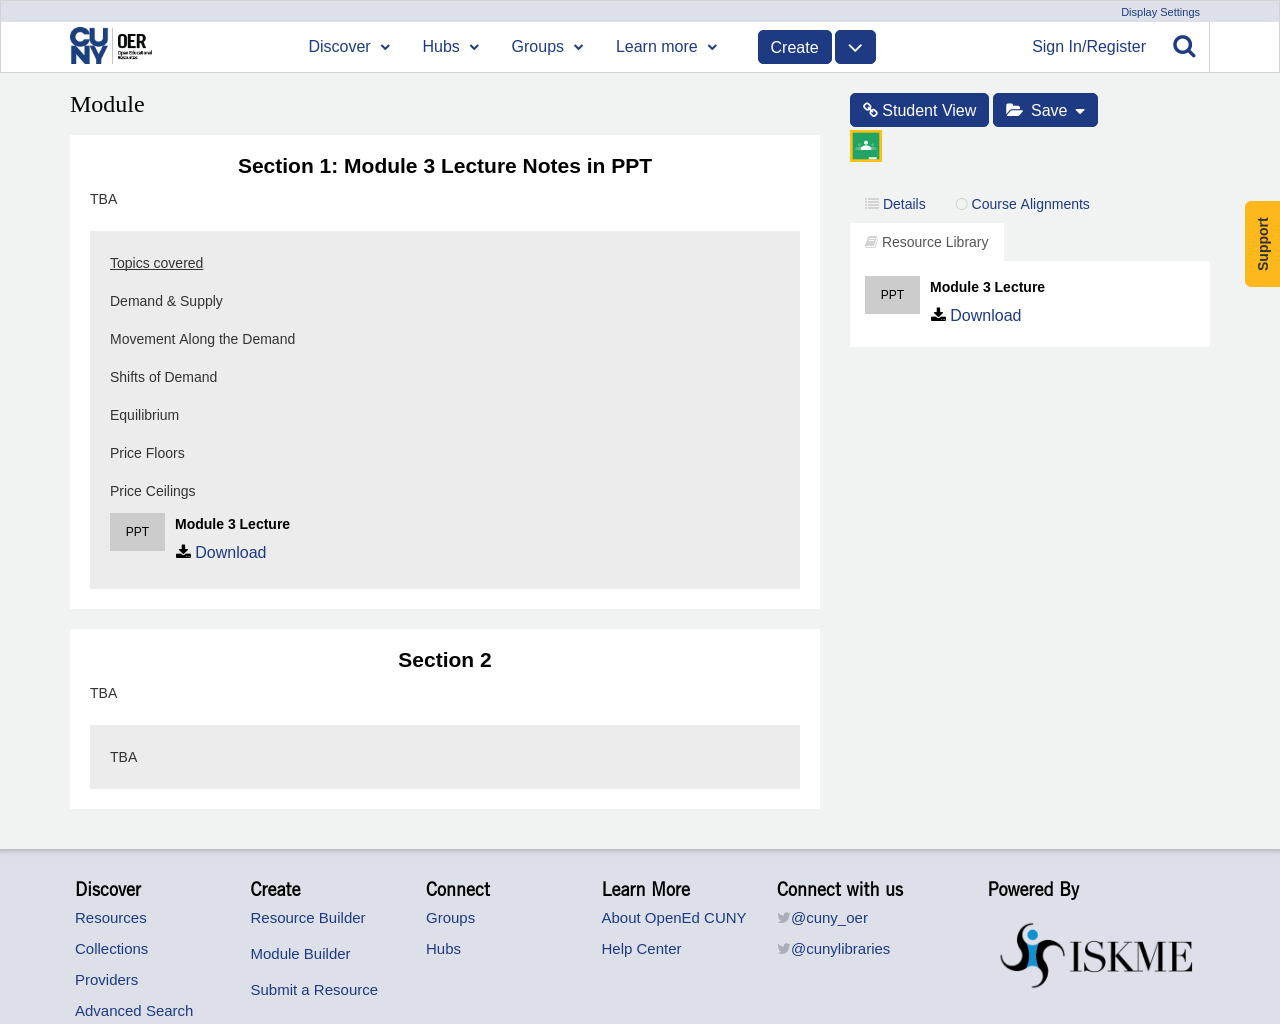Expand the Discover menu
This screenshot has height=1024, width=1280.
(349, 47)
